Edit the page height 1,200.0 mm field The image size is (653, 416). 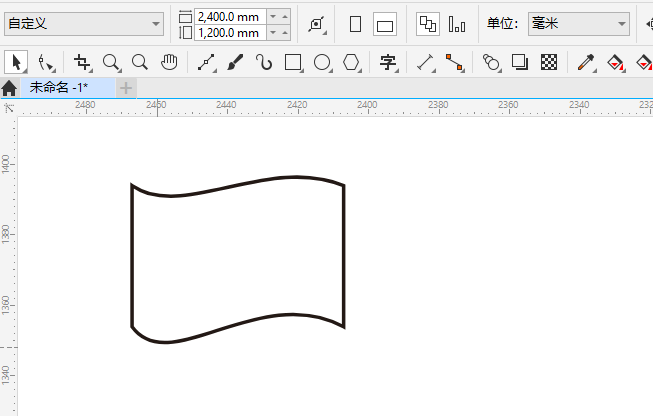coord(230,32)
